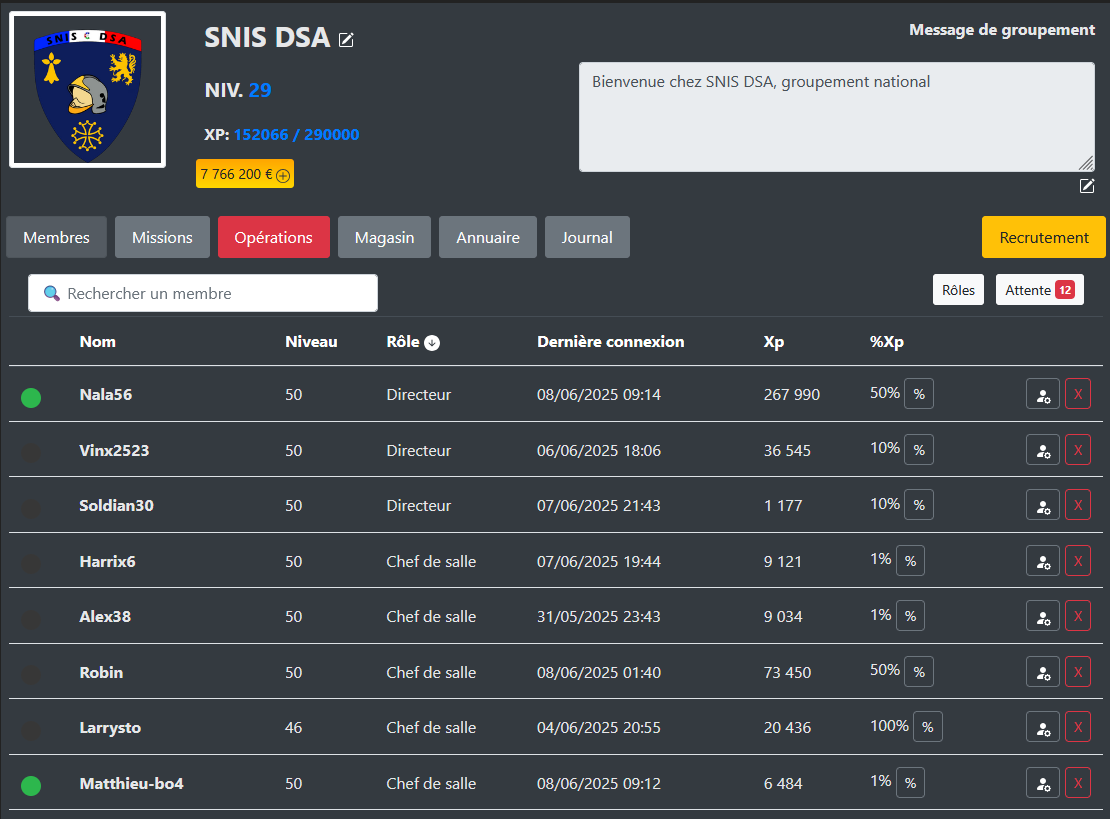Click the Rechercher un membre search field
The image size is (1110, 819).
tap(203, 294)
